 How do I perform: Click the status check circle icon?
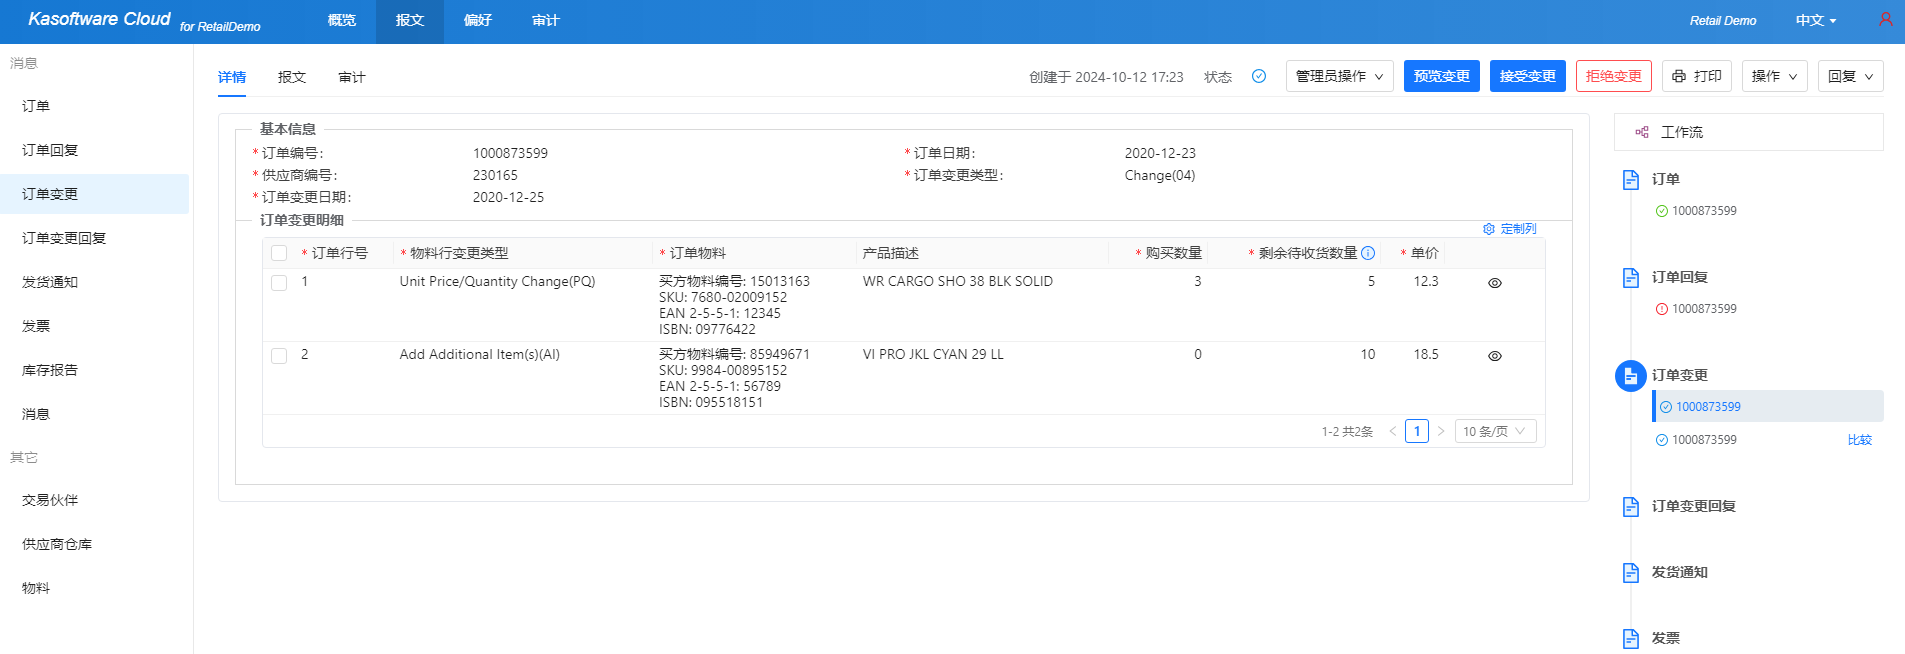point(1259,76)
